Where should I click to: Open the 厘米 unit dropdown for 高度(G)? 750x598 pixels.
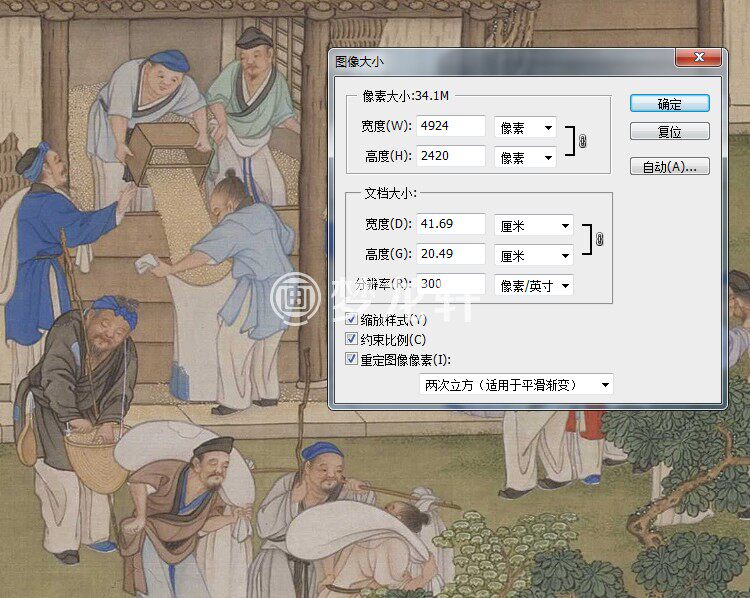533,255
